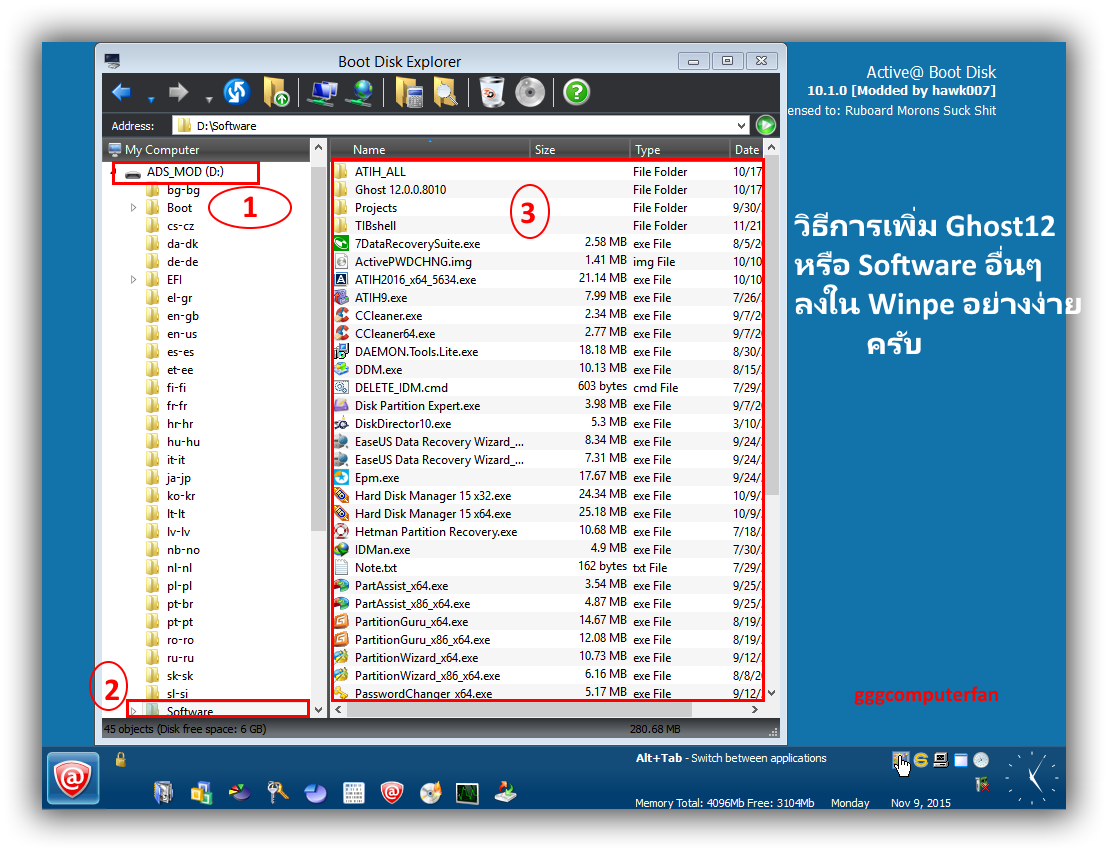Open the Forward history dropdown arrow
1108x852 pixels.
(208, 99)
